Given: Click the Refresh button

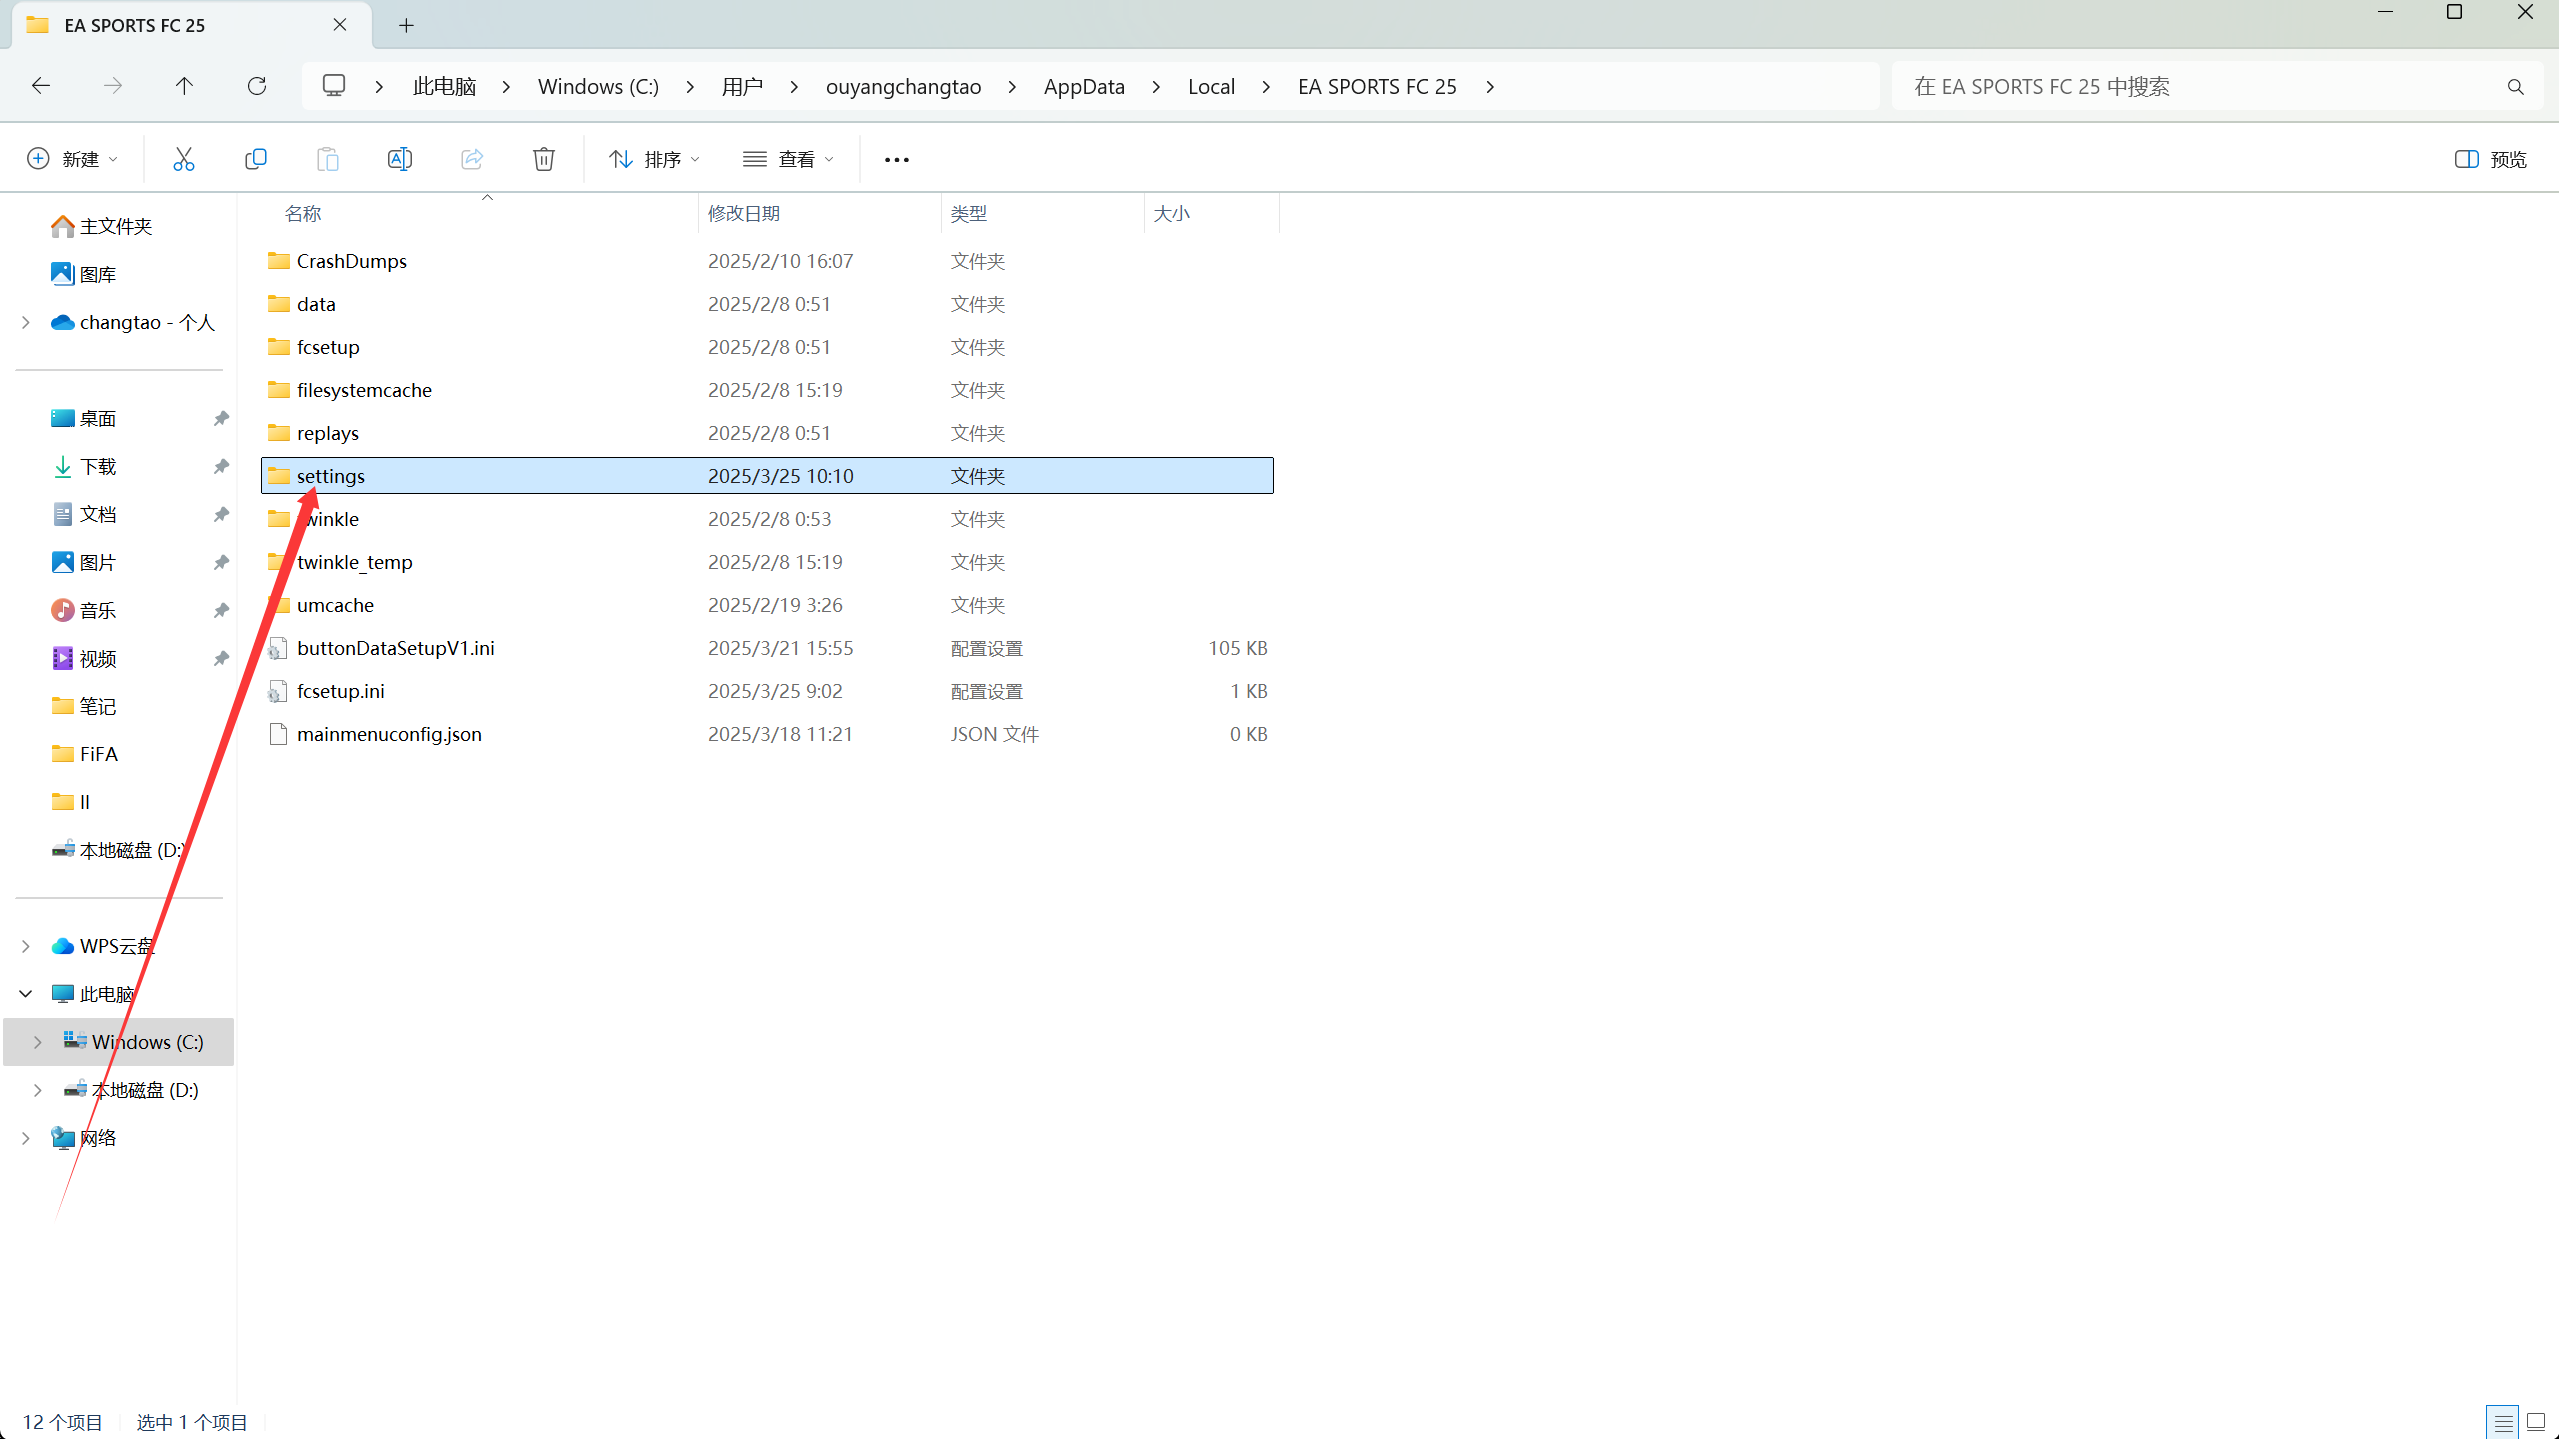Looking at the screenshot, I should coord(257,86).
